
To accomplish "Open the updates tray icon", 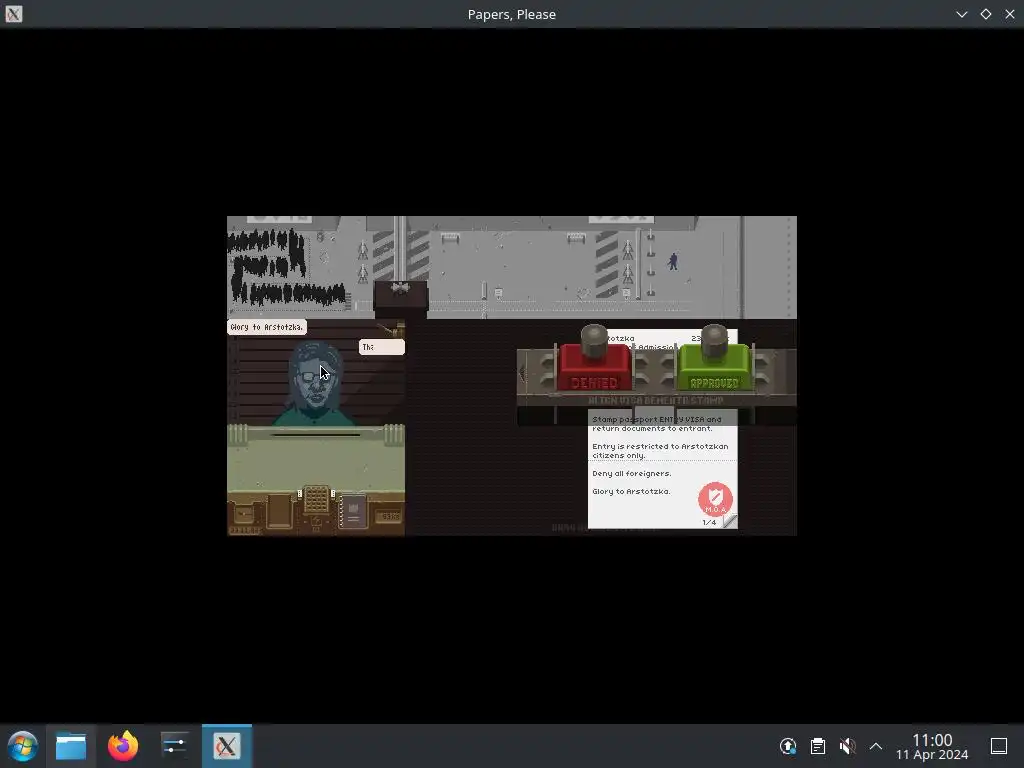I will pyautogui.click(x=788, y=746).
